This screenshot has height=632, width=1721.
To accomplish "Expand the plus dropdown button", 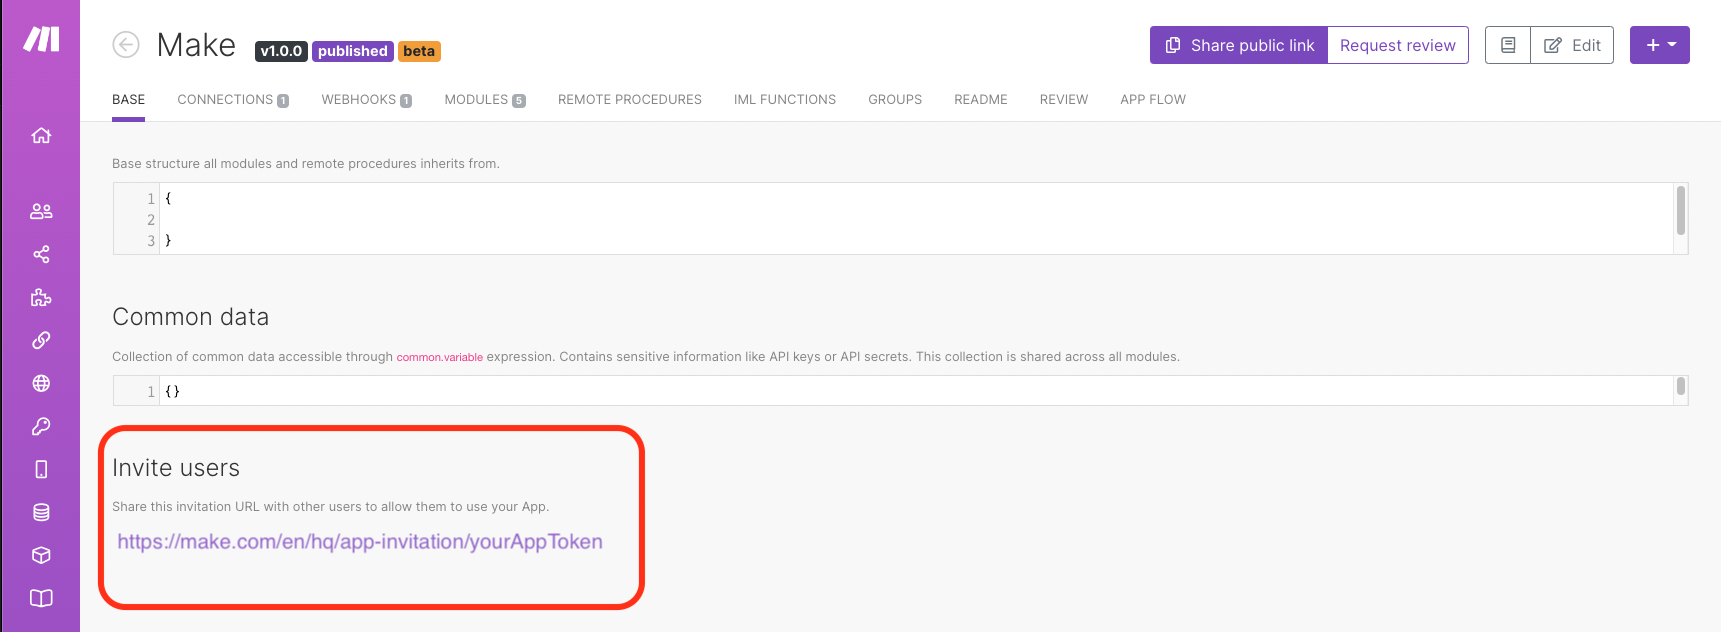I will 1659,45.
